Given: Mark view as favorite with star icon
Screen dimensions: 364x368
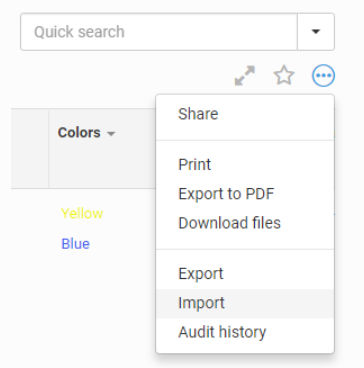Looking at the screenshot, I should pos(284,76).
